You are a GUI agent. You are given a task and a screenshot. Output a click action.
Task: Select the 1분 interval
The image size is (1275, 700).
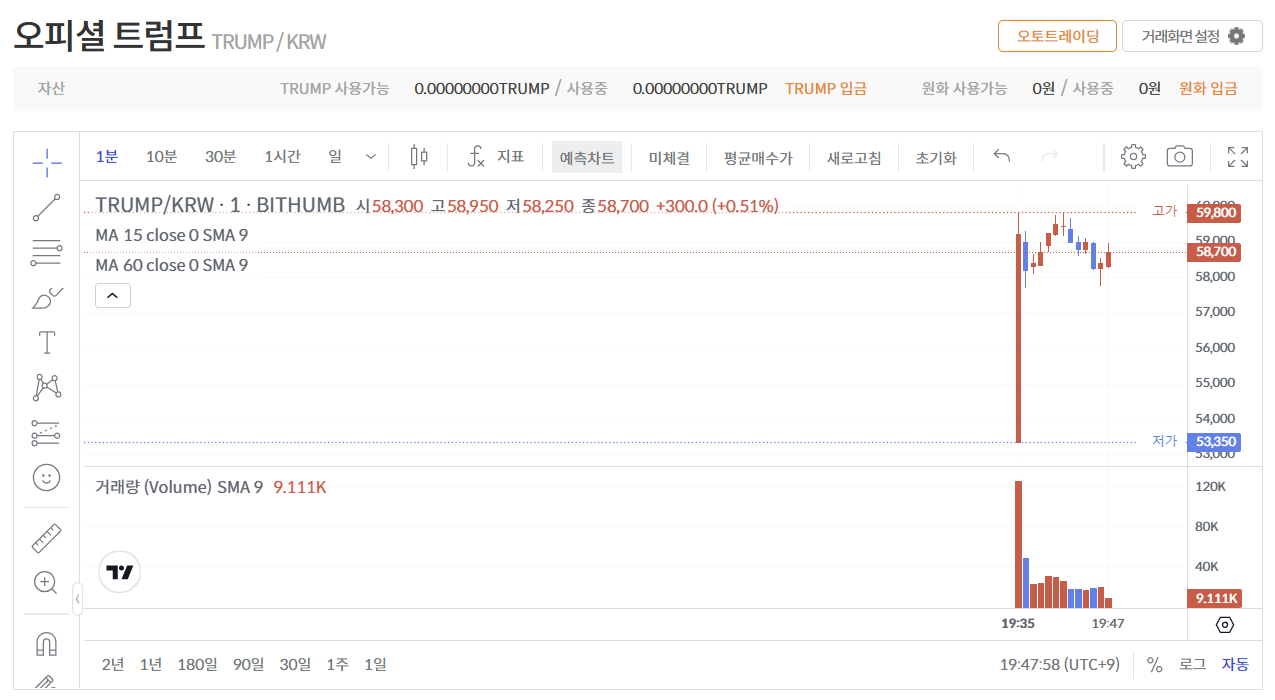(107, 157)
